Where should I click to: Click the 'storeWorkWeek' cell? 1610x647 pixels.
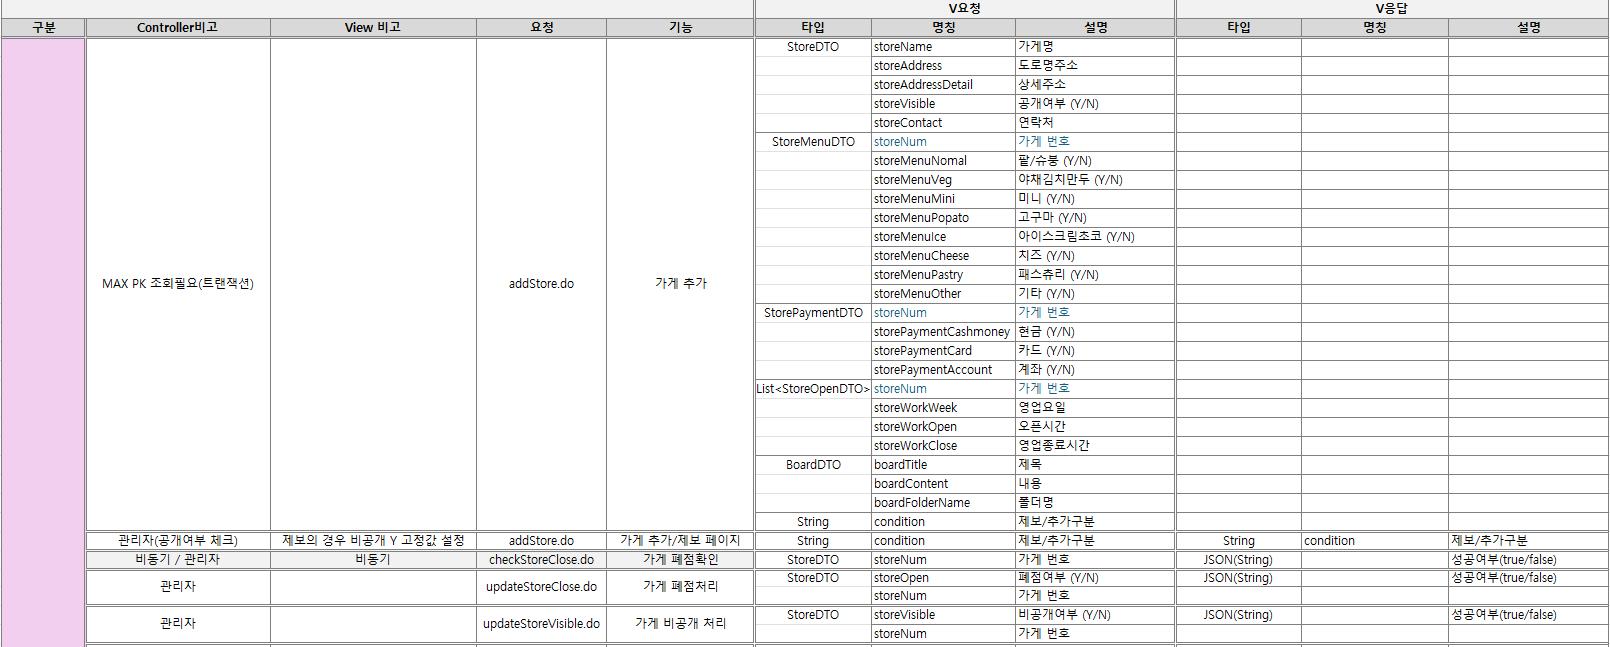tap(943, 408)
